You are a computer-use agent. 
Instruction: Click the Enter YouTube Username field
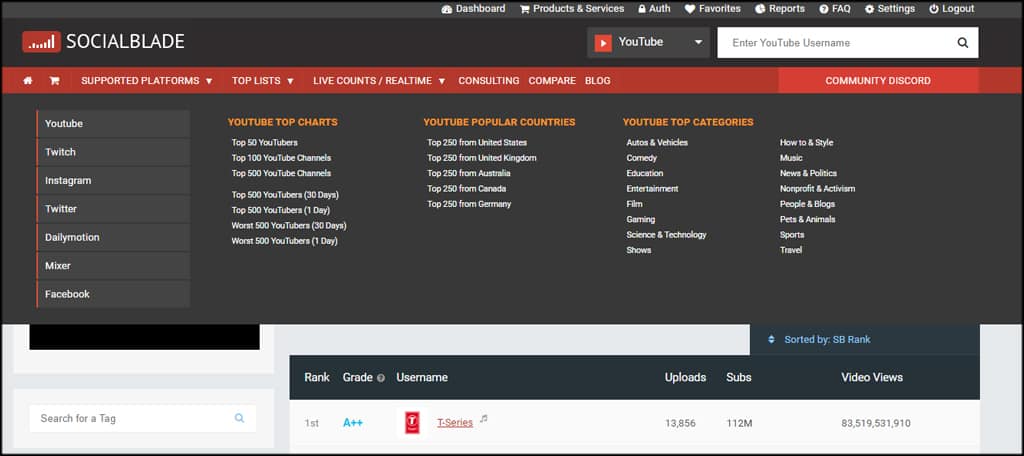(x=835, y=43)
